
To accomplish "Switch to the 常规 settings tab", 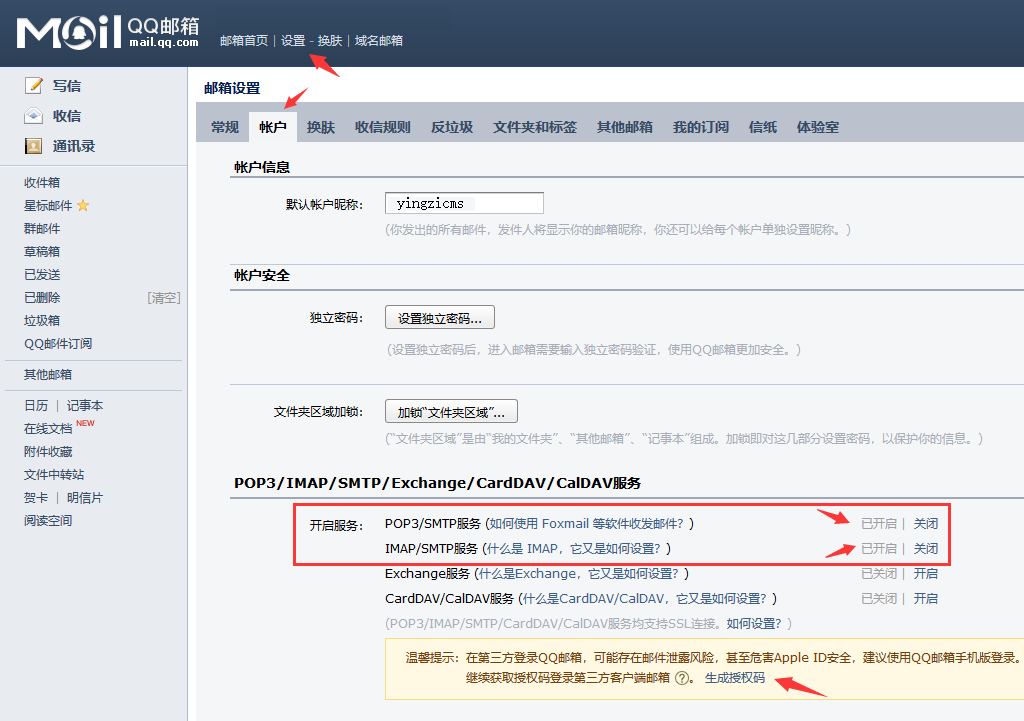I will 225,127.
